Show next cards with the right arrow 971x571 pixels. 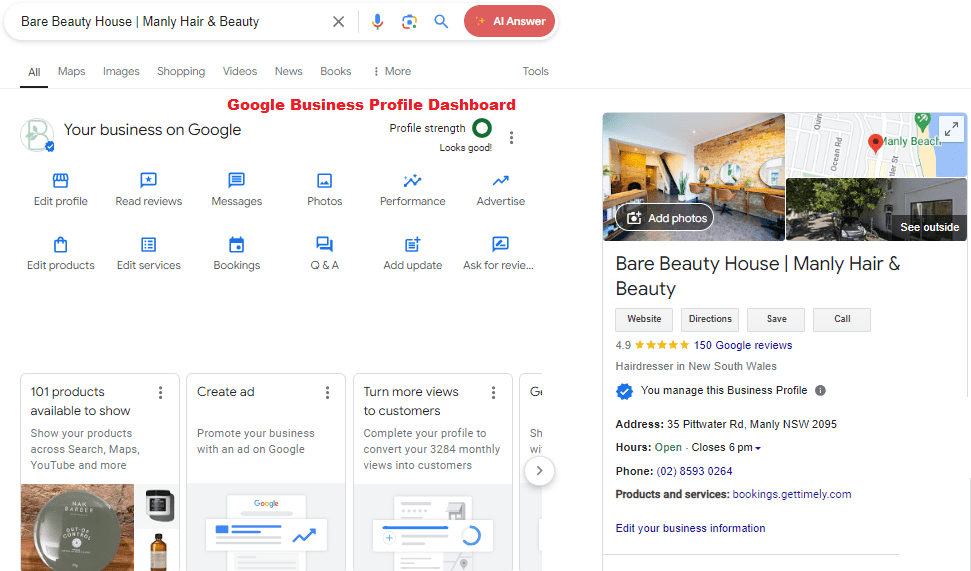pyautogui.click(x=539, y=471)
